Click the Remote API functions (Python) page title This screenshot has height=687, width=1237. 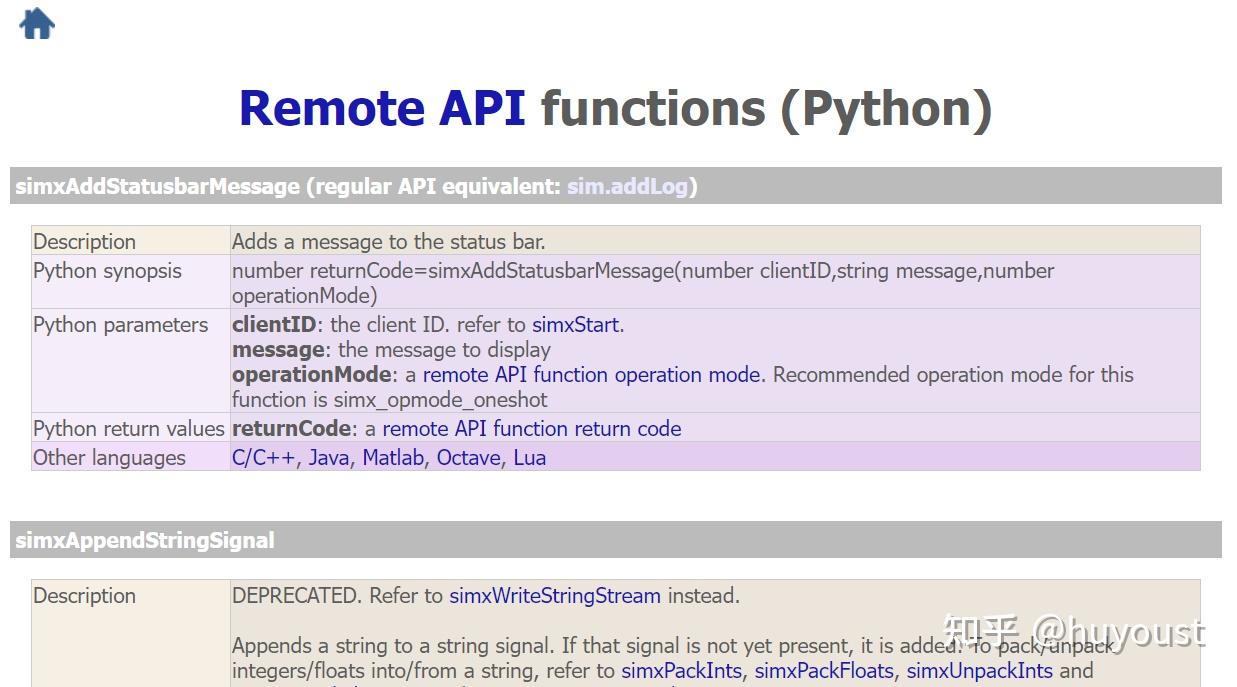[x=616, y=108]
